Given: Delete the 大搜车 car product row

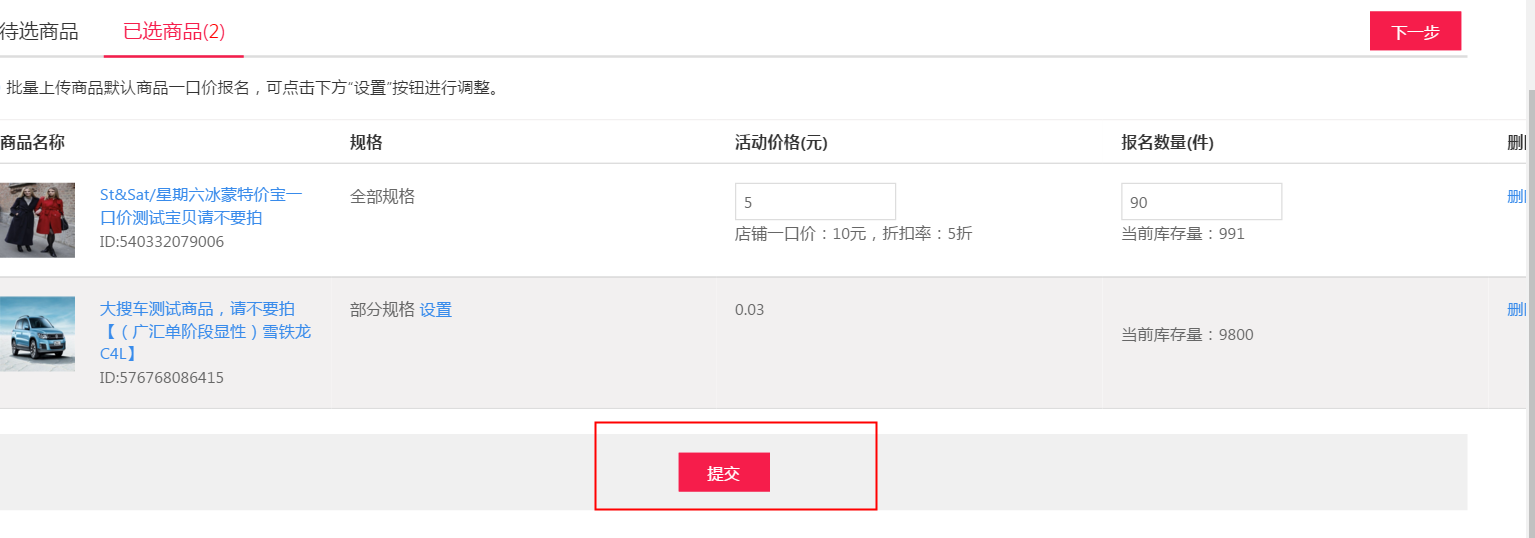Looking at the screenshot, I should pos(1516,309).
